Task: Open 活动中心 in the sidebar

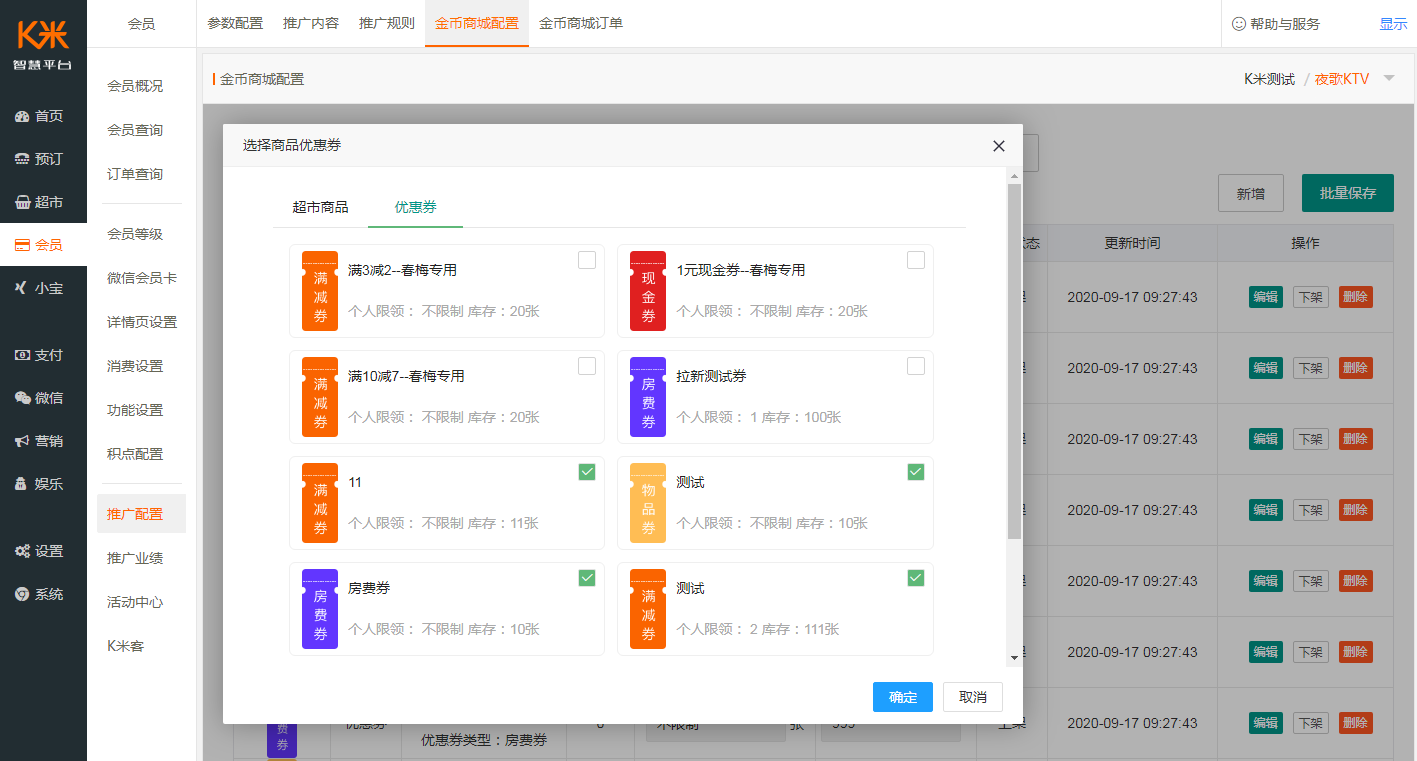Action: 135,602
